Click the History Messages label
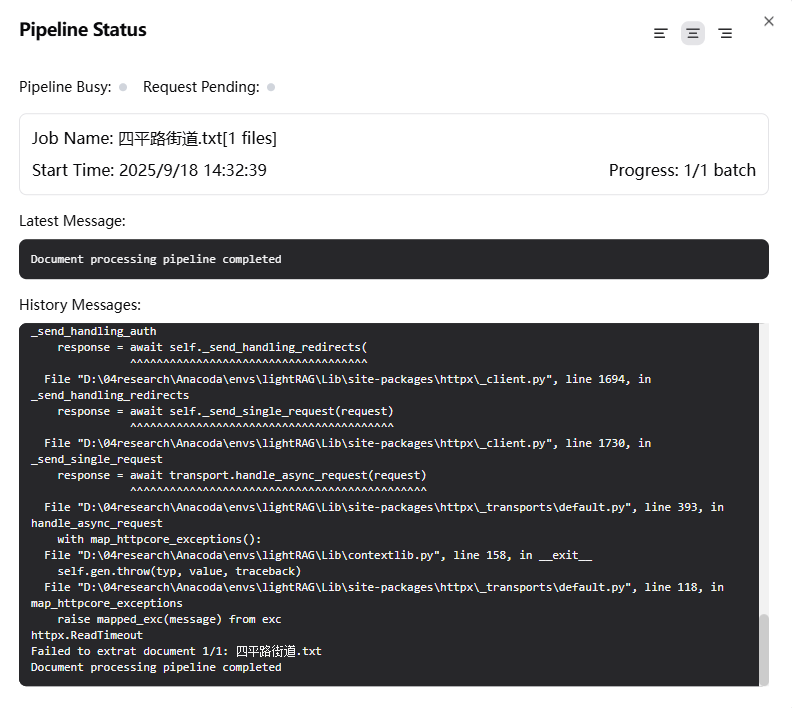 click(x=80, y=304)
